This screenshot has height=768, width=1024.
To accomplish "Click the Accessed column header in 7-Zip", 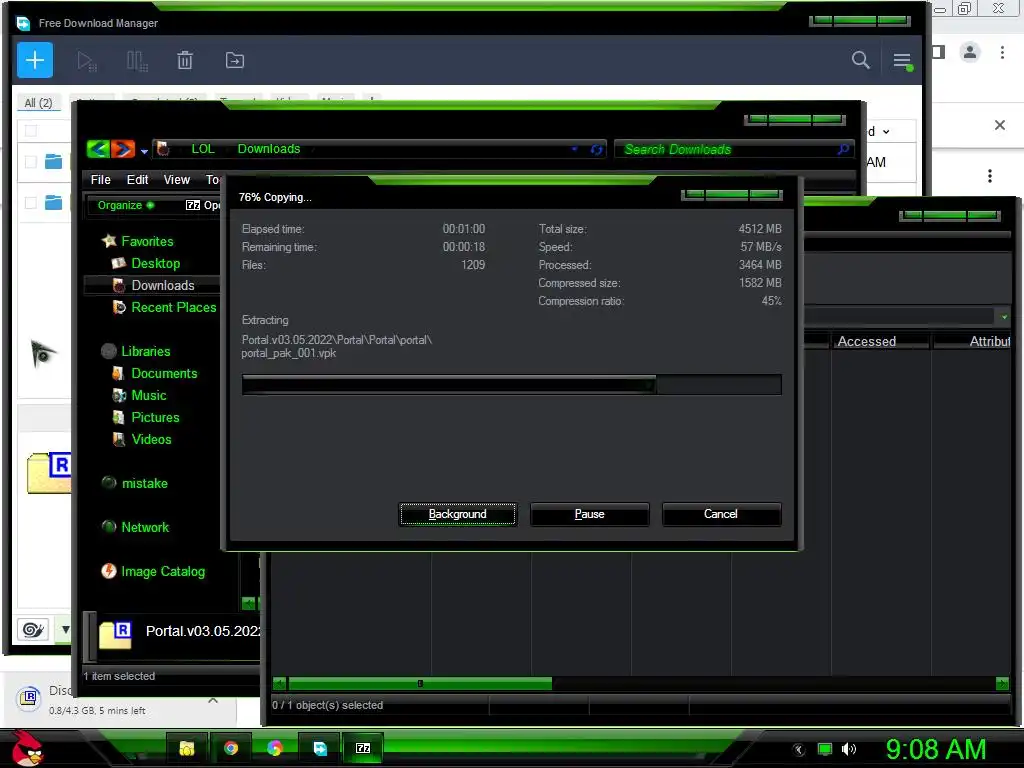I will (867, 341).
